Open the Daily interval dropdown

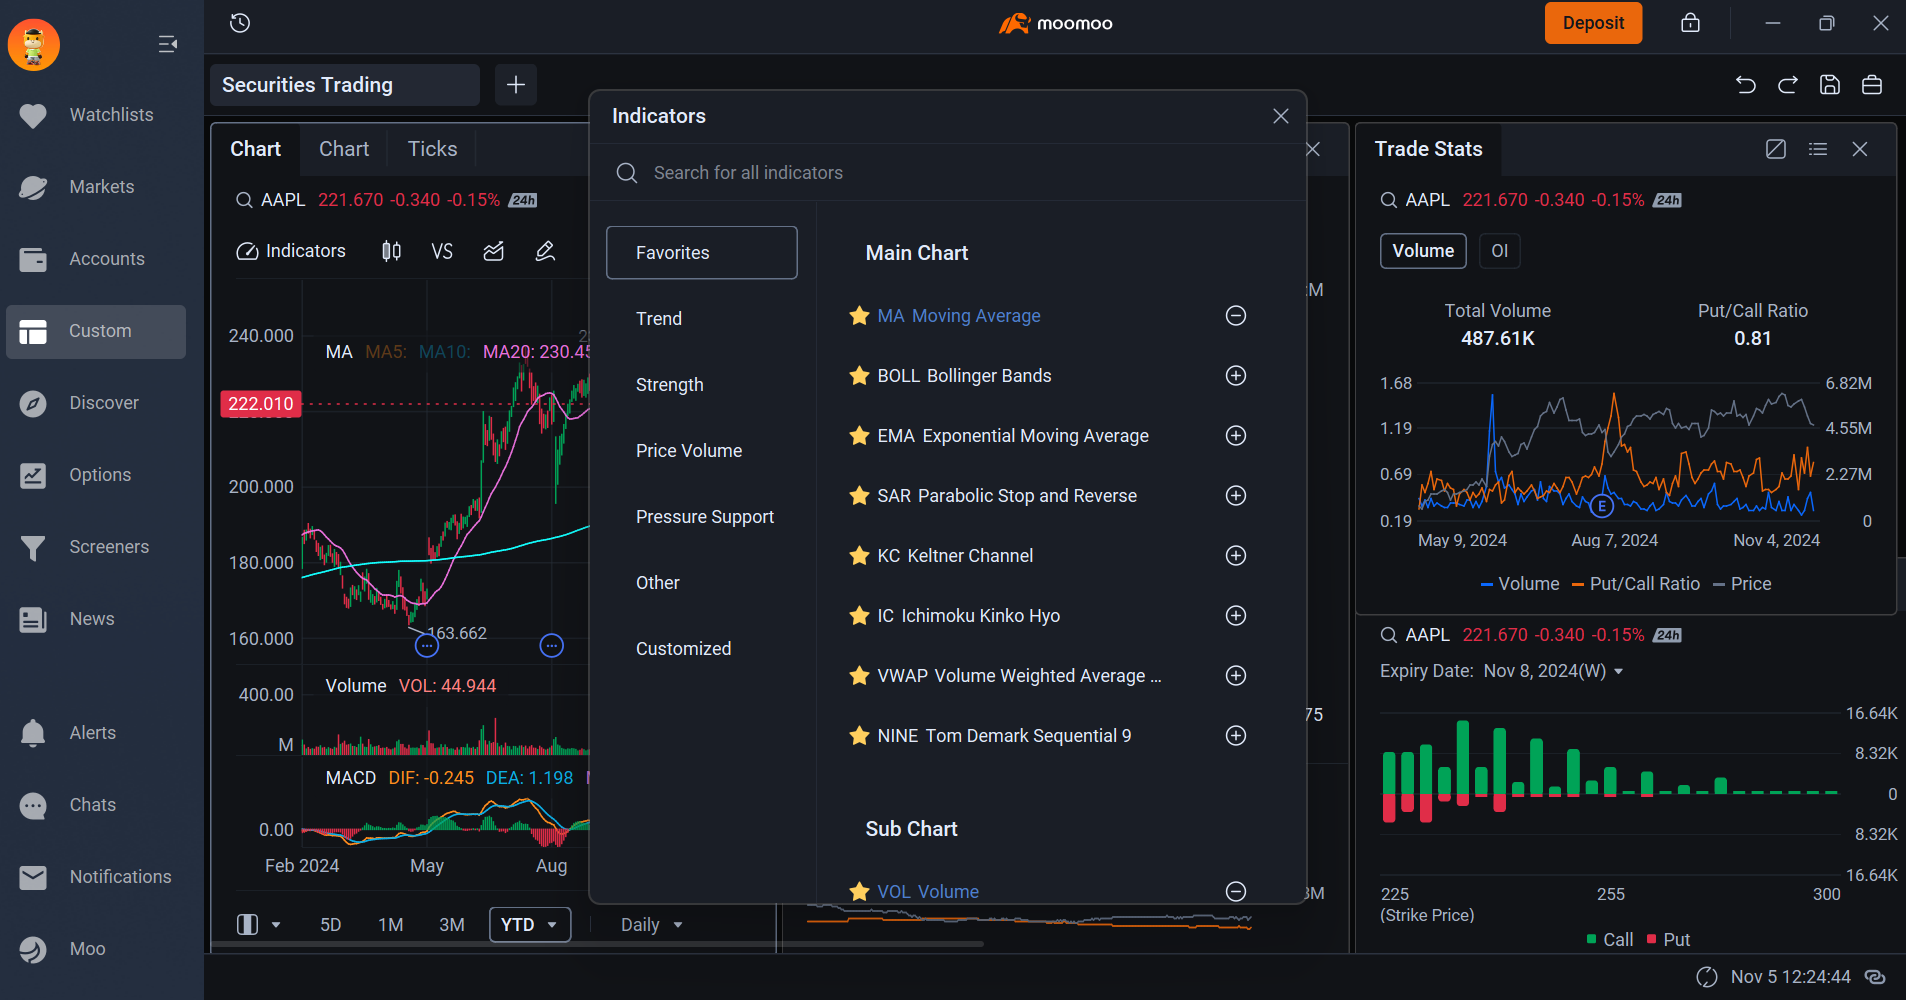[651, 925]
